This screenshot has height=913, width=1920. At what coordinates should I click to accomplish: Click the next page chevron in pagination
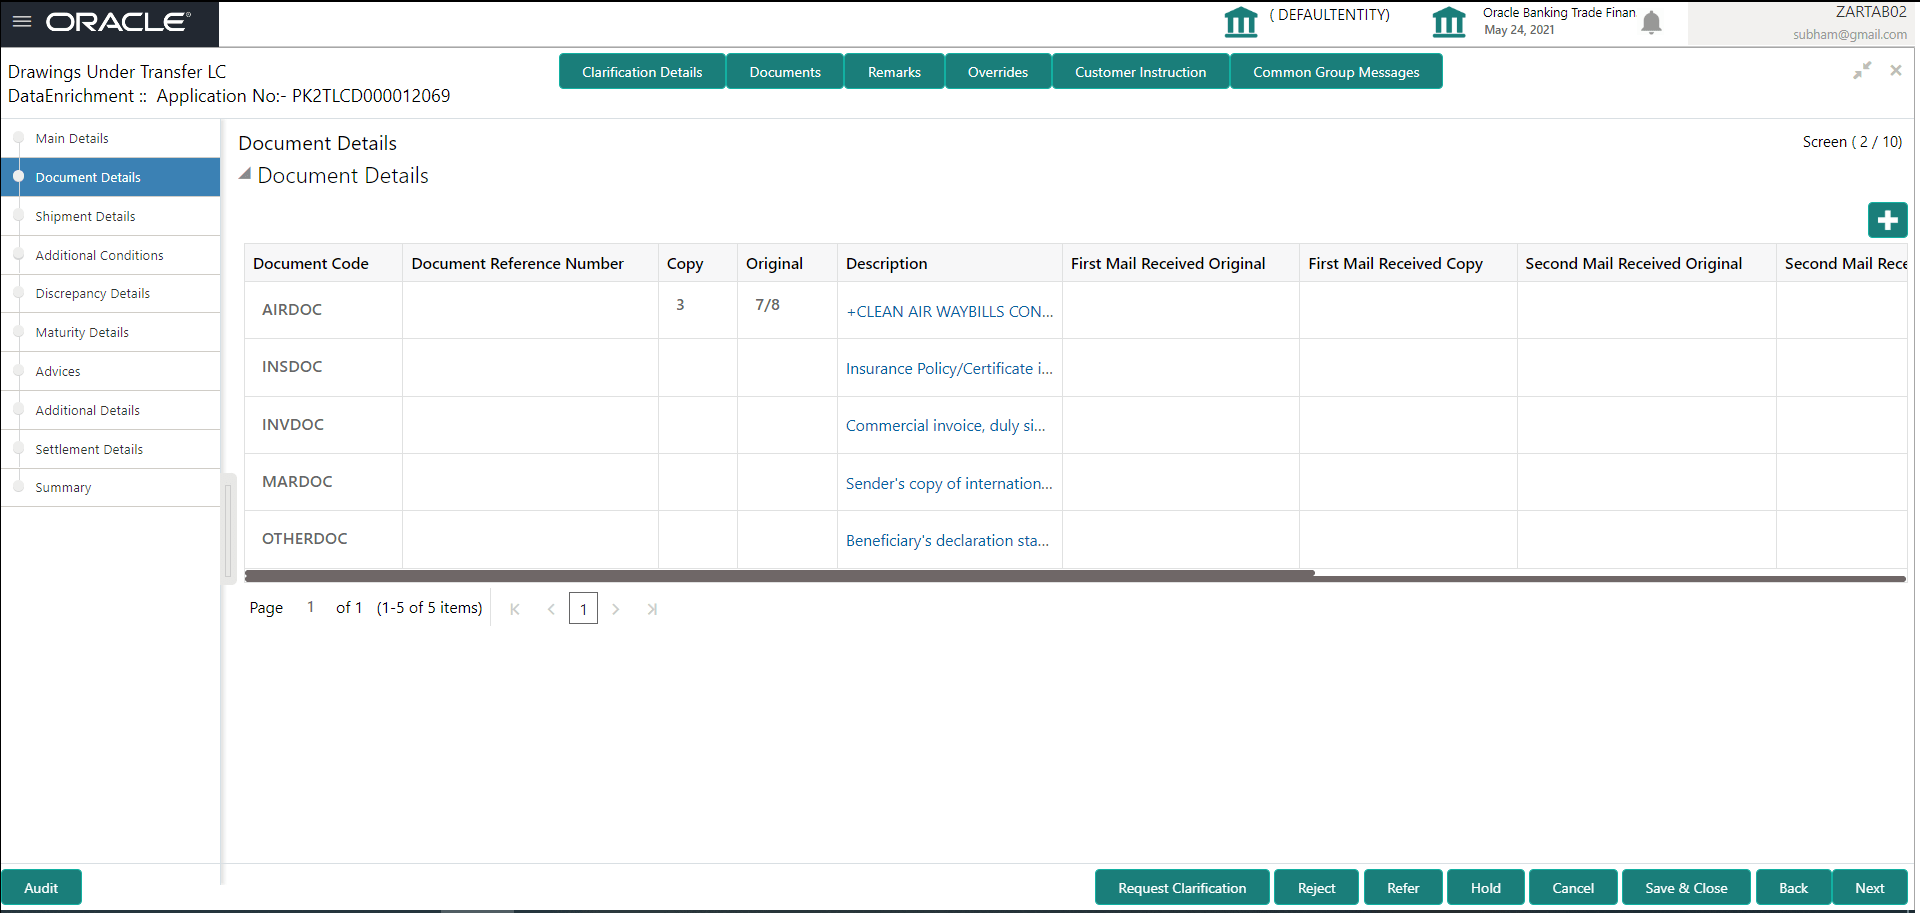click(x=616, y=608)
